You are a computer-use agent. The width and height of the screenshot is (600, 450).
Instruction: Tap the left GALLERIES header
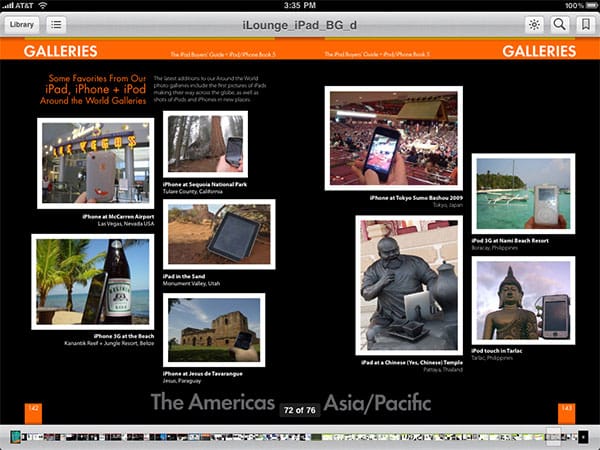(x=60, y=51)
